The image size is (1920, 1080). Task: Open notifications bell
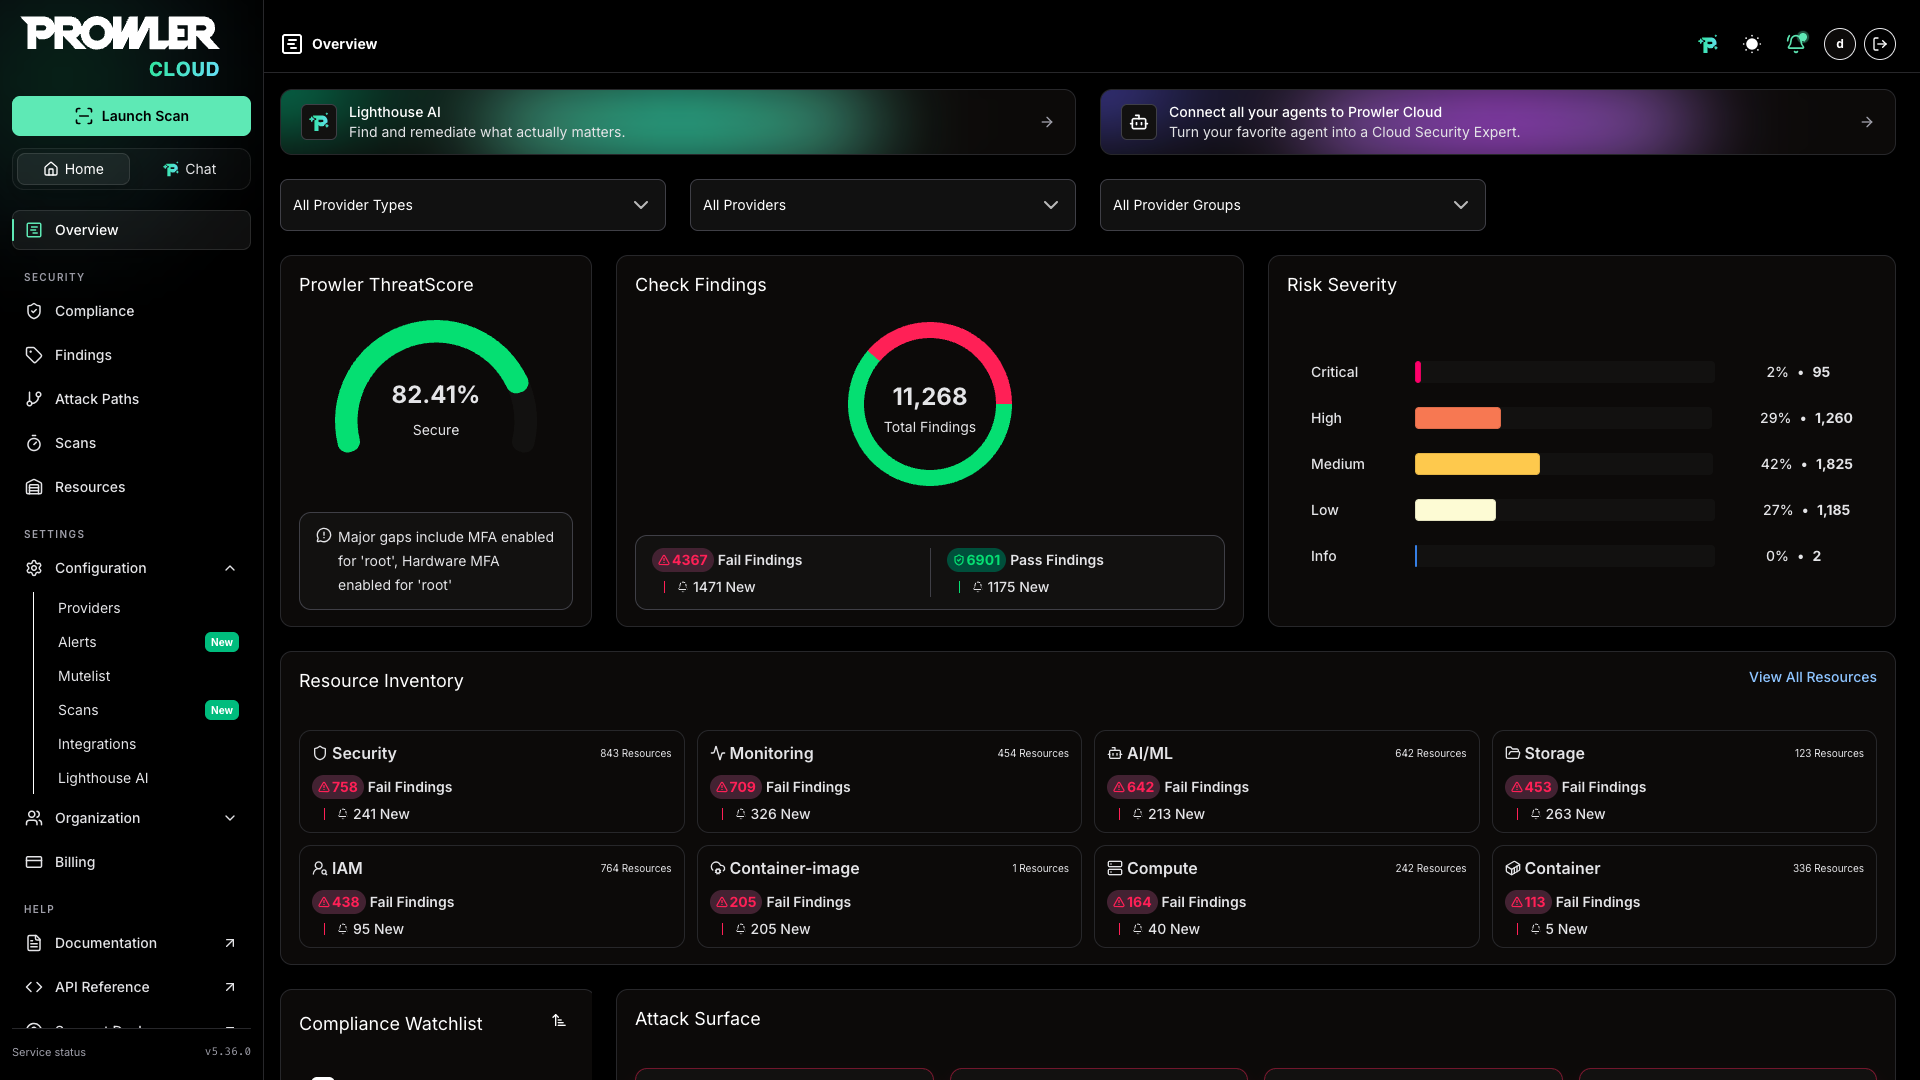[x=1796, y=44]
